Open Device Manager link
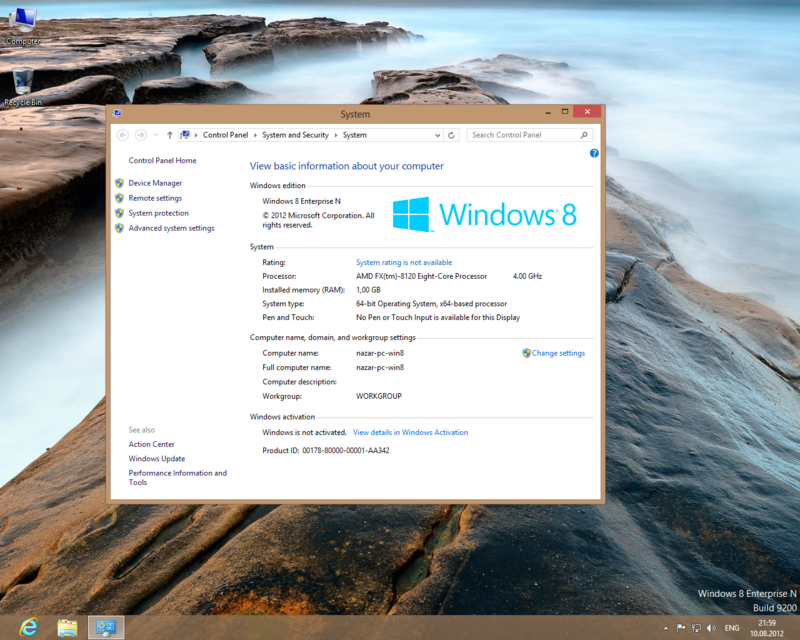 pos(155,183)
